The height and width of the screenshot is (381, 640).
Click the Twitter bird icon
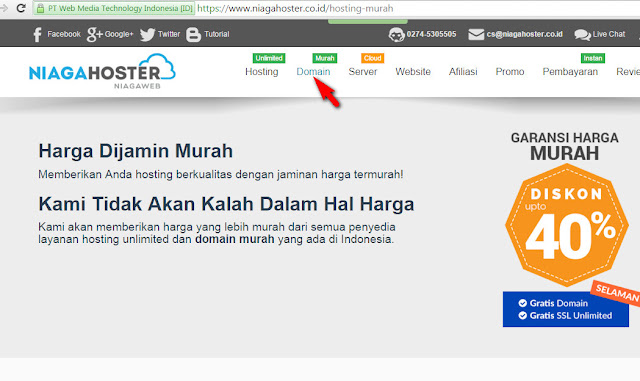(147, 35)
